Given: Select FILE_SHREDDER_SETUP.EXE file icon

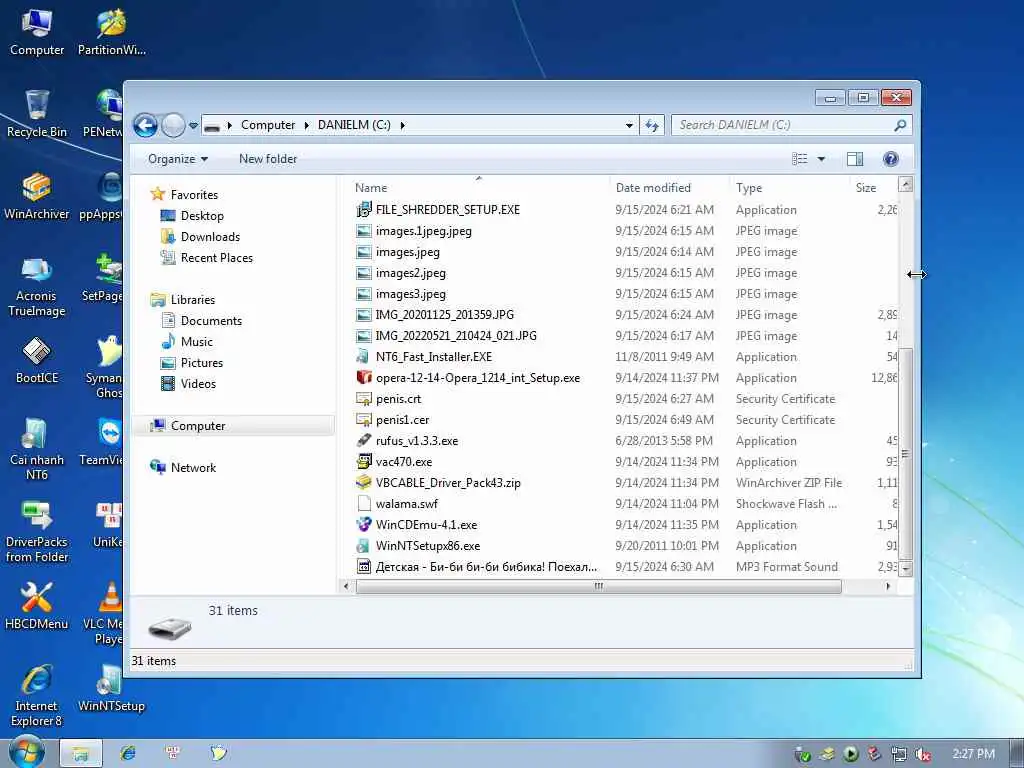Looking at the screenshot, I should point(364,210).
